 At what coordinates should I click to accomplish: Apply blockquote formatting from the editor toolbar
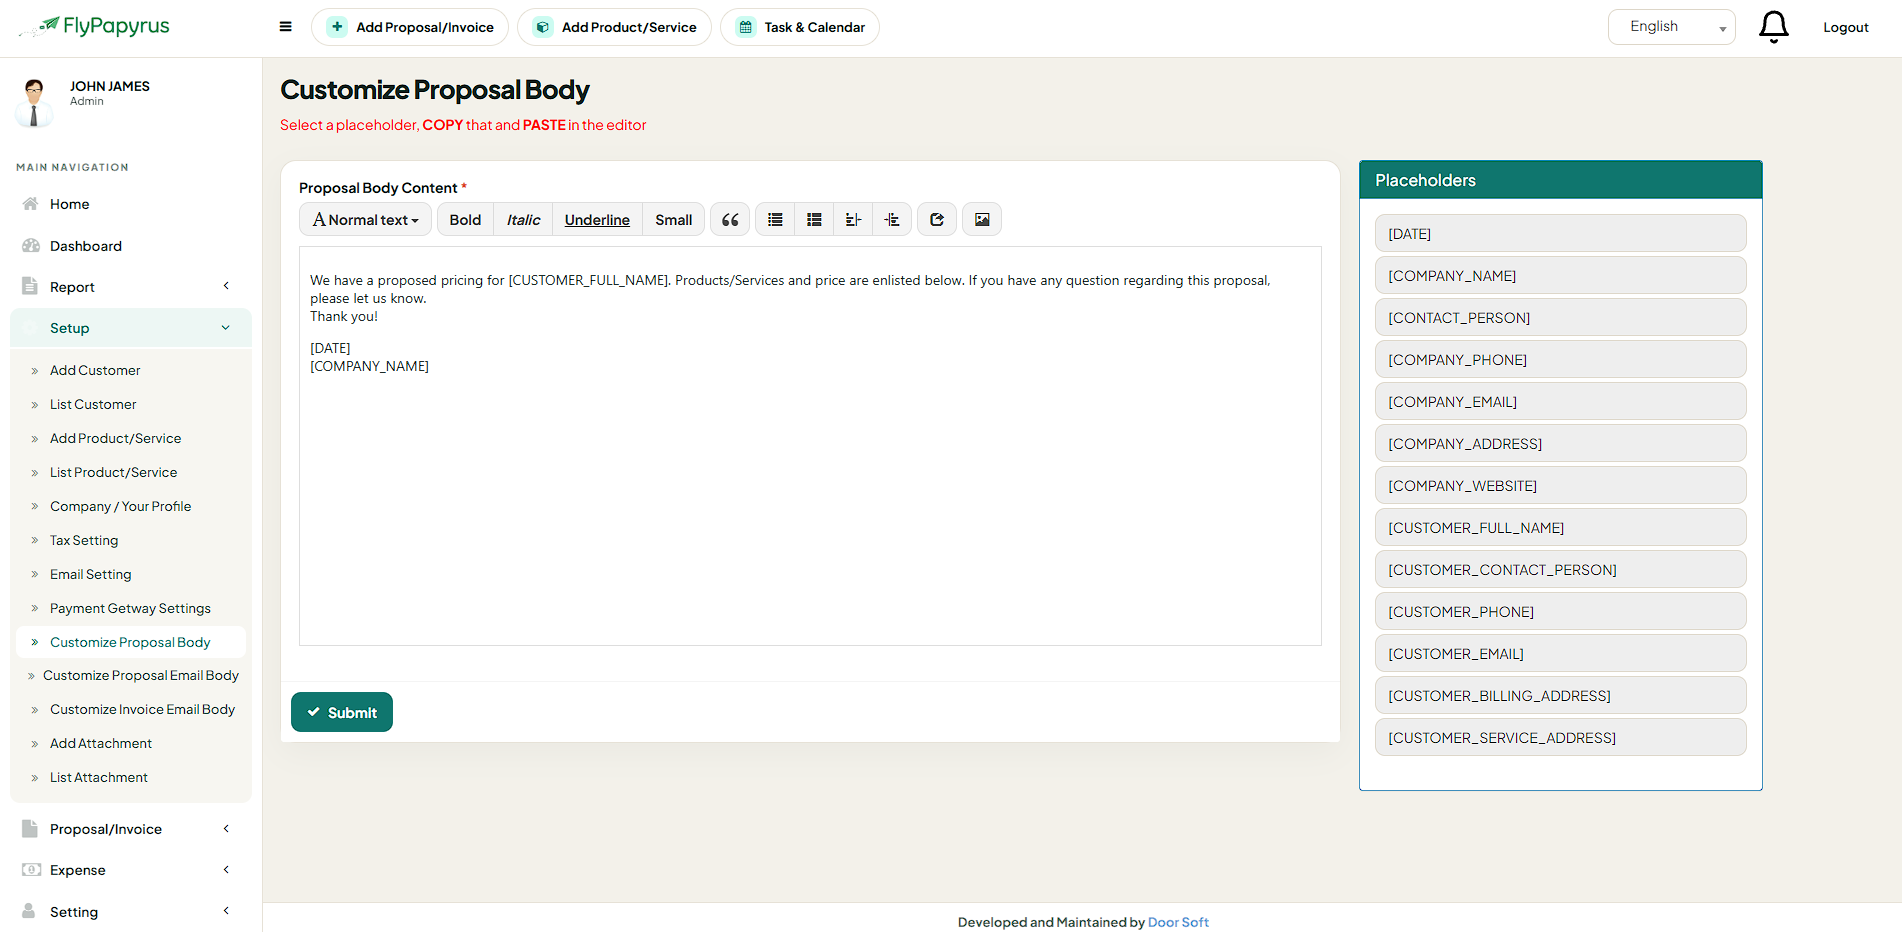pyautogui.click(x=730, y=220)
